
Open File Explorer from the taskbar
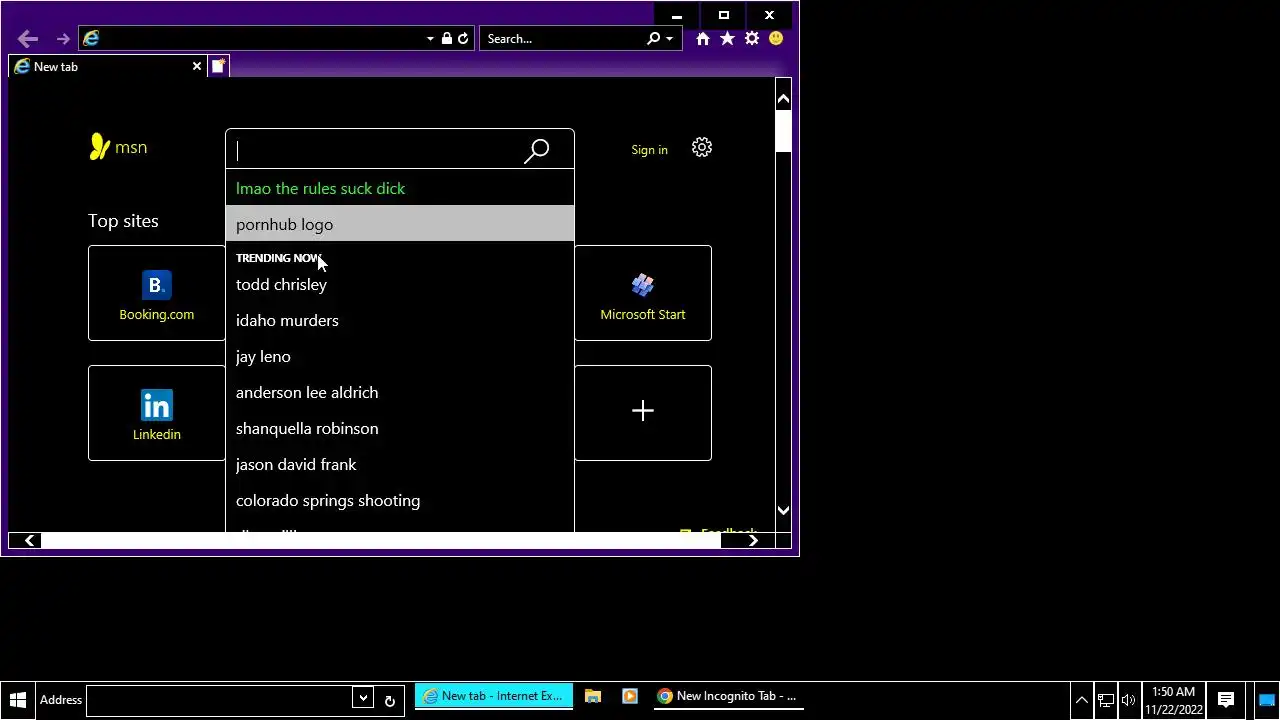click(593, 697)
